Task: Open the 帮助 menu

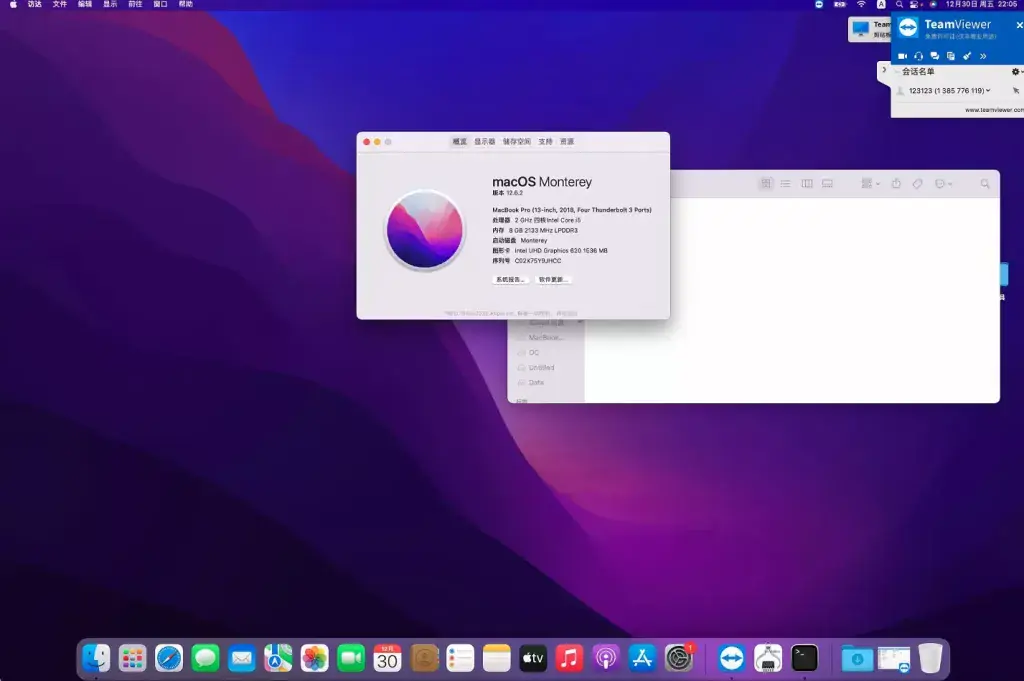Action: pyautogui.click(x=186, y=5)
